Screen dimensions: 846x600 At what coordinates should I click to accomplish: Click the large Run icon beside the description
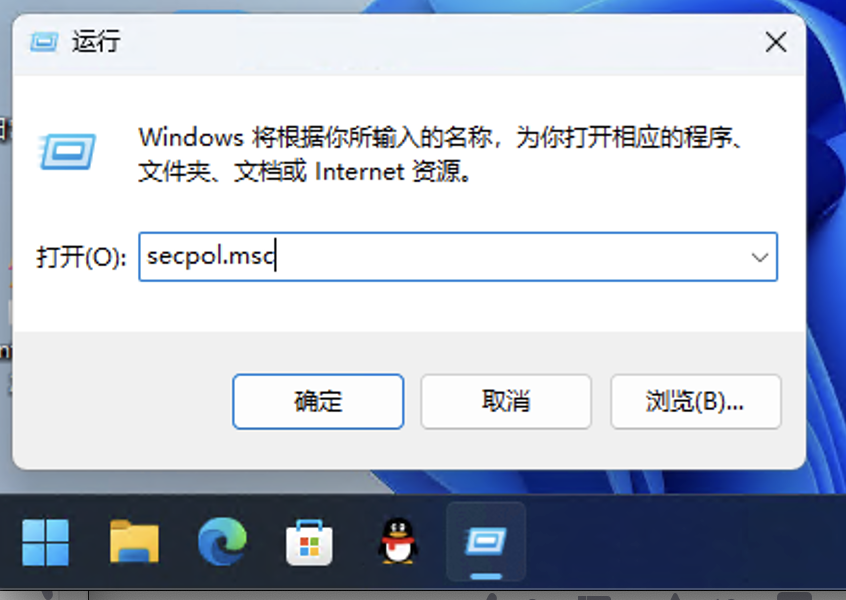tap(67, 151)
